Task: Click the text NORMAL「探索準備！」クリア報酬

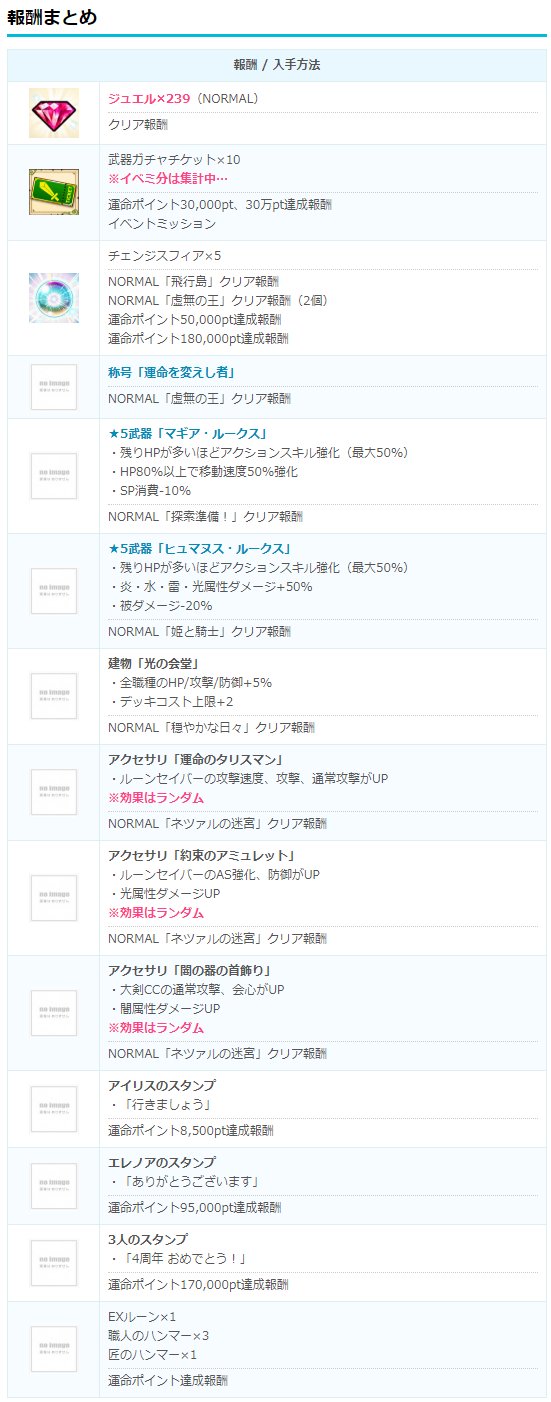Action: coord(205,517)
